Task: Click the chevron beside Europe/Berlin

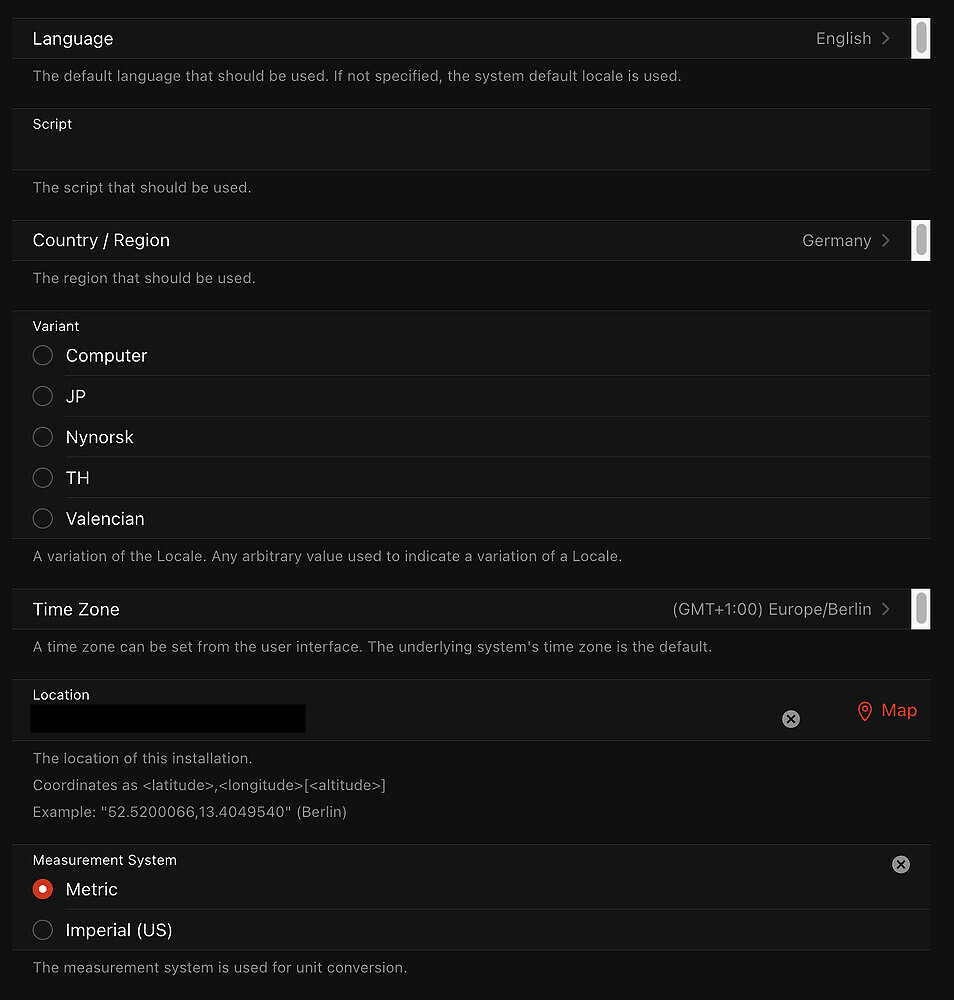Action: (x=886, y=608)
